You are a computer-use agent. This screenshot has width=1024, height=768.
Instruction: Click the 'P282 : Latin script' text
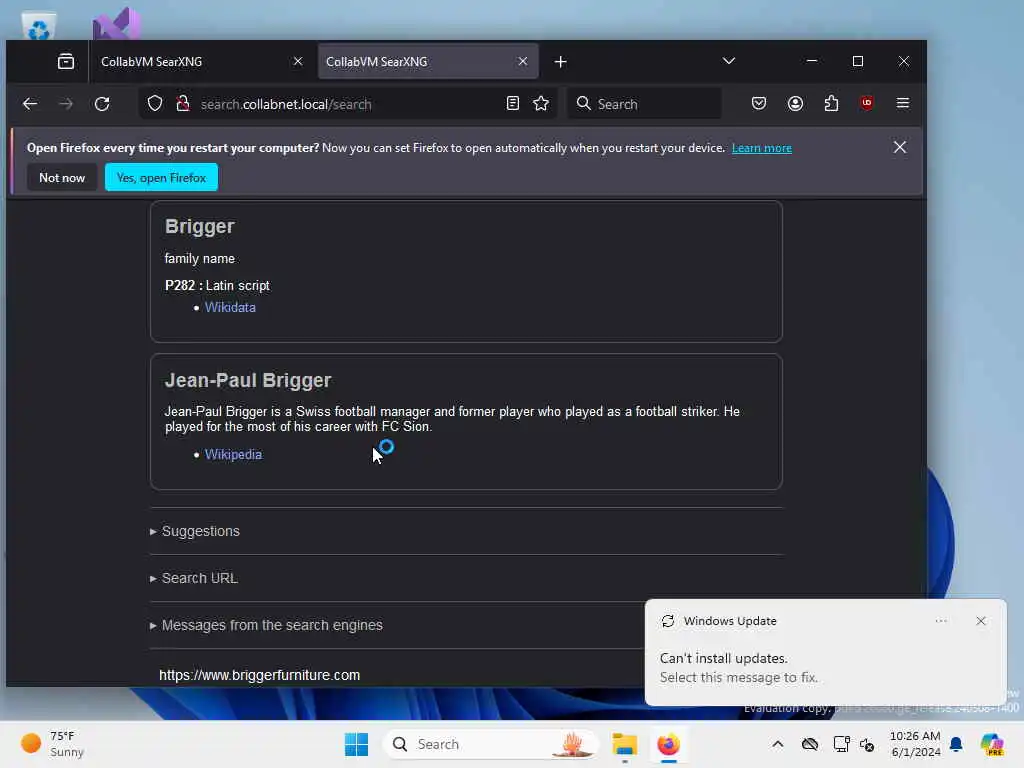pos(217,285)
